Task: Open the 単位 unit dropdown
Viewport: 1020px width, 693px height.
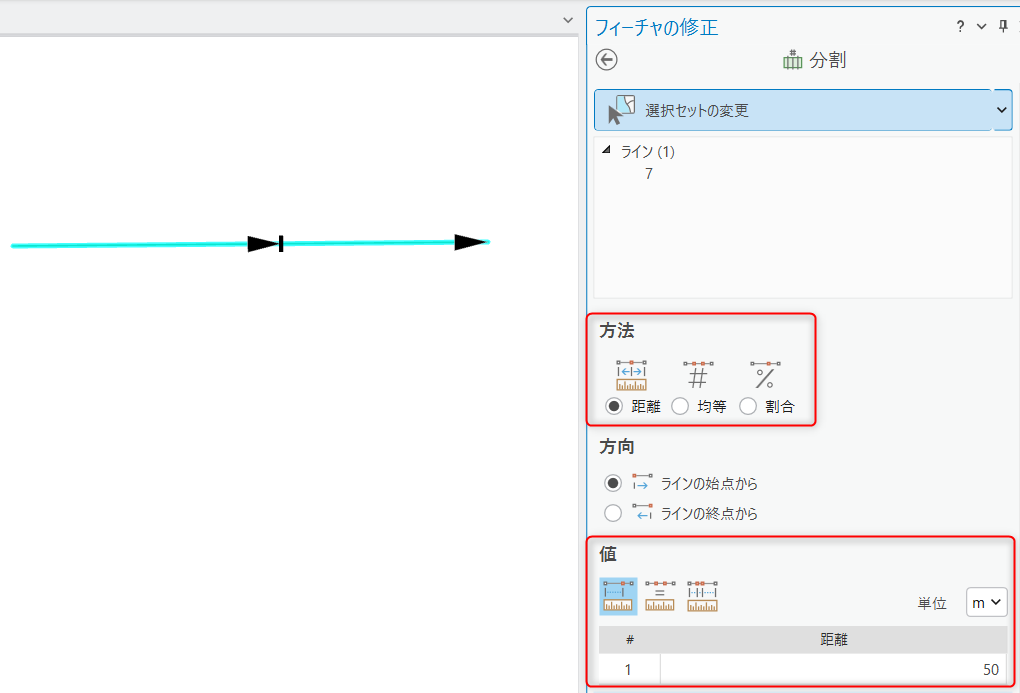Action: [986, 603]
